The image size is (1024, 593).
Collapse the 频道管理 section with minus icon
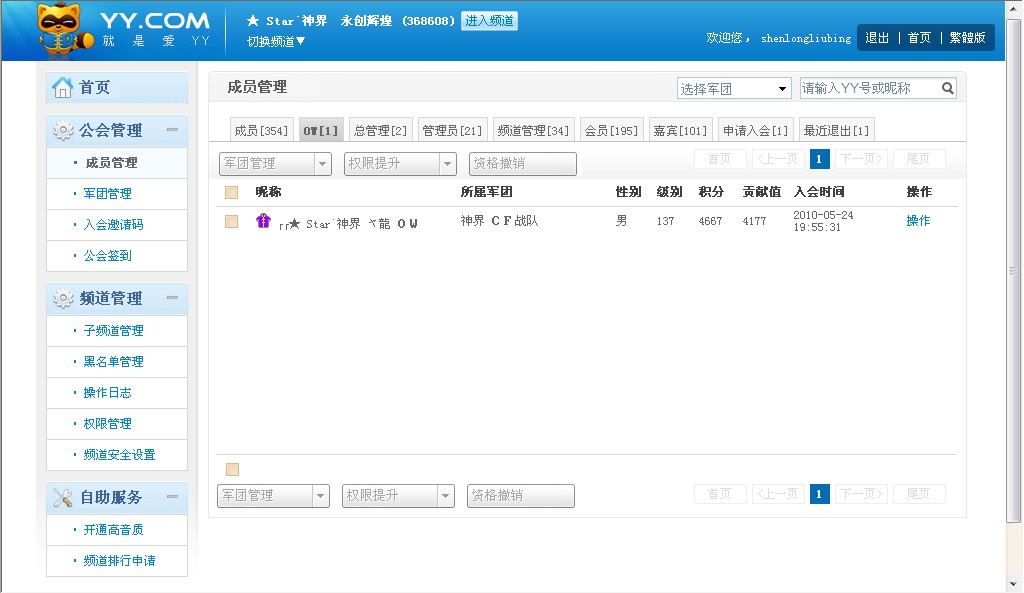[172, 298]
